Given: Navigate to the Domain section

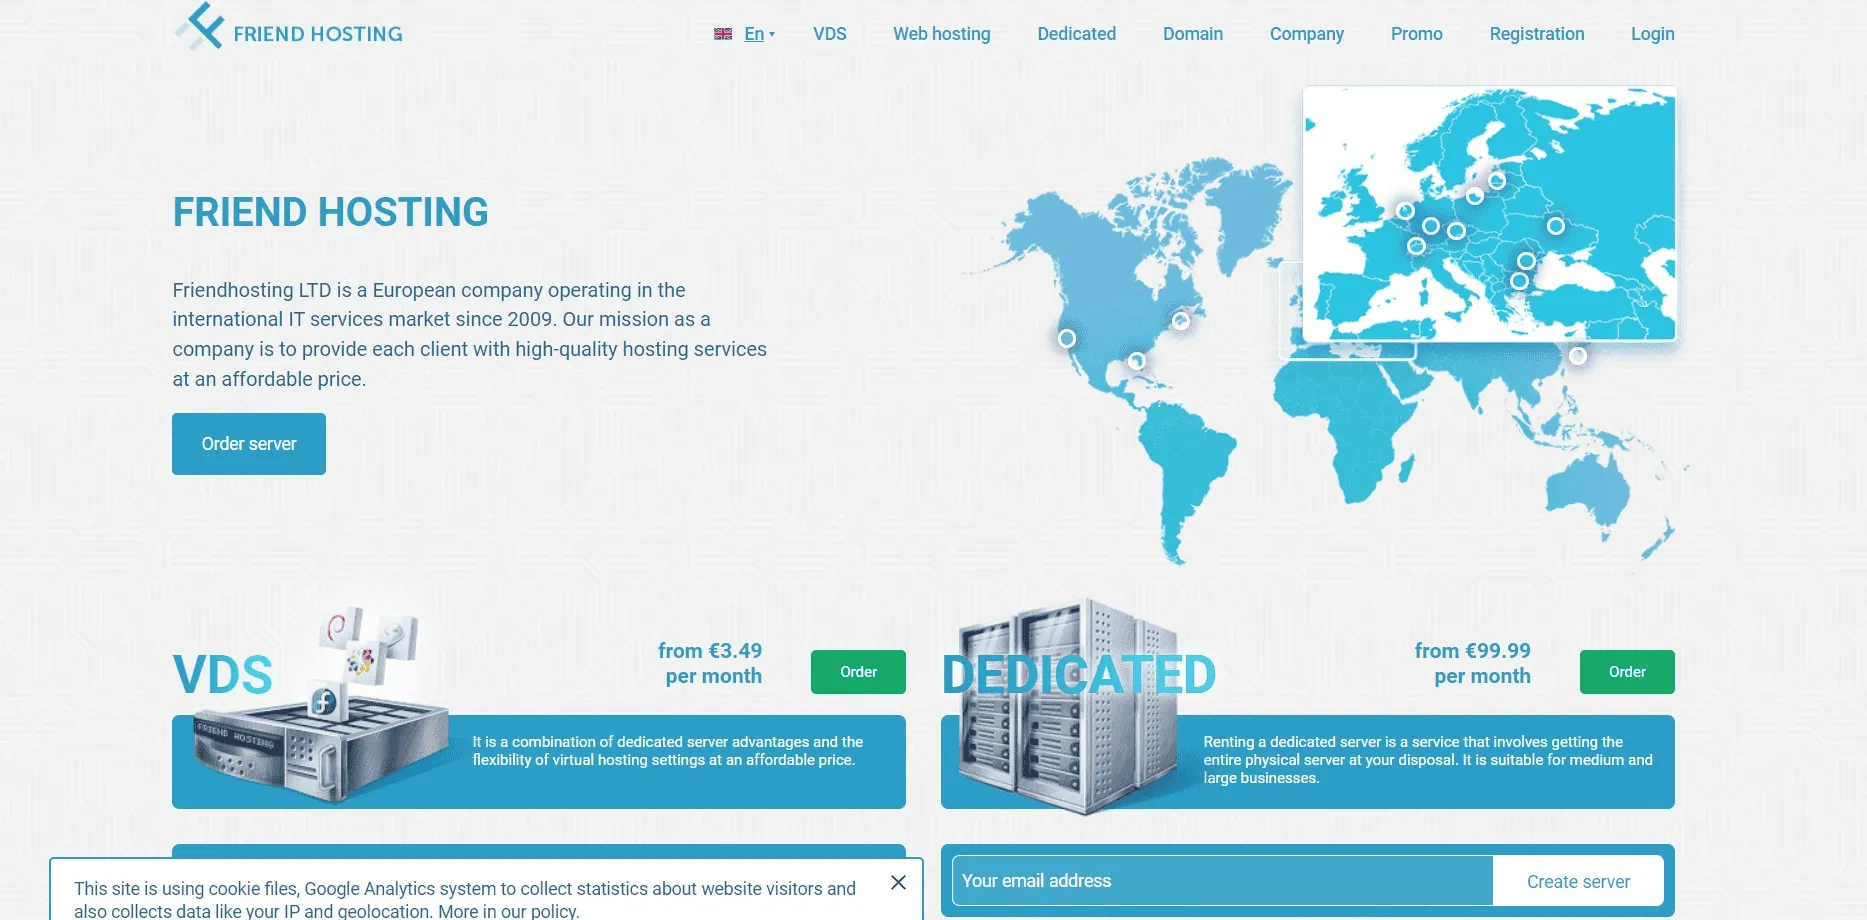Looking at the screenshot, I should [x=1192, y=33].
